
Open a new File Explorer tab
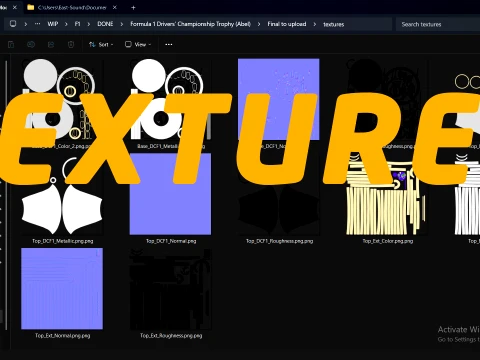pyautogui.click(x=133, y=7)
